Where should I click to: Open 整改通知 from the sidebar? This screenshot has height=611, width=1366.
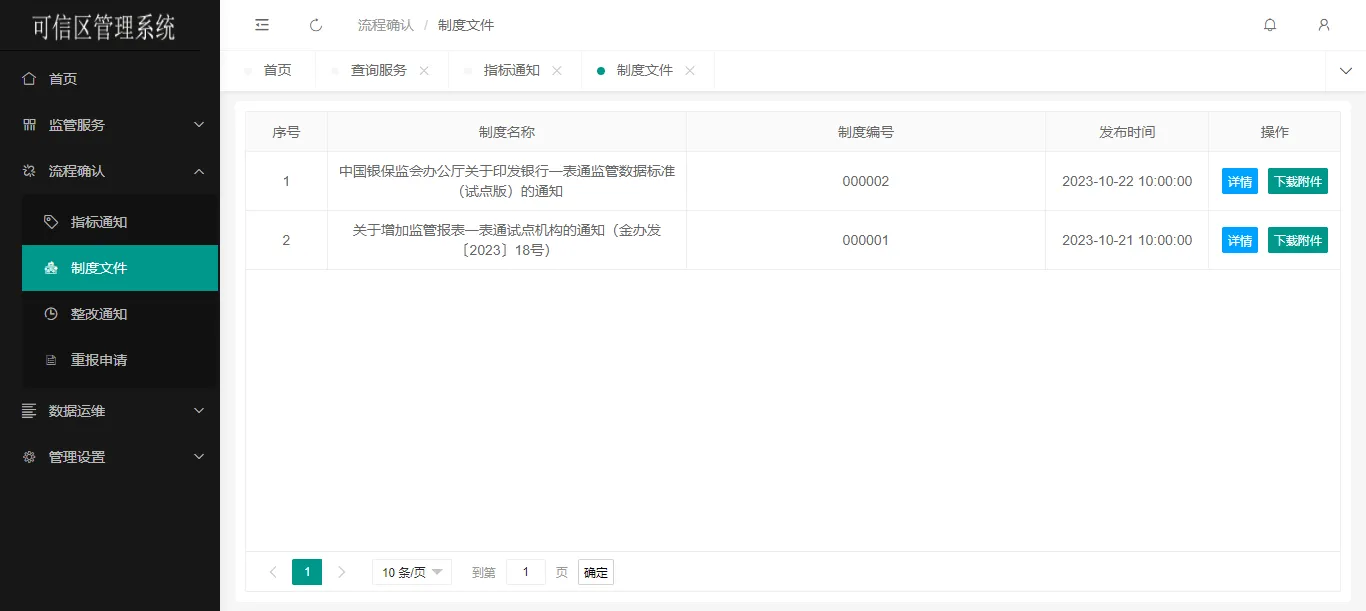point(99,314)
